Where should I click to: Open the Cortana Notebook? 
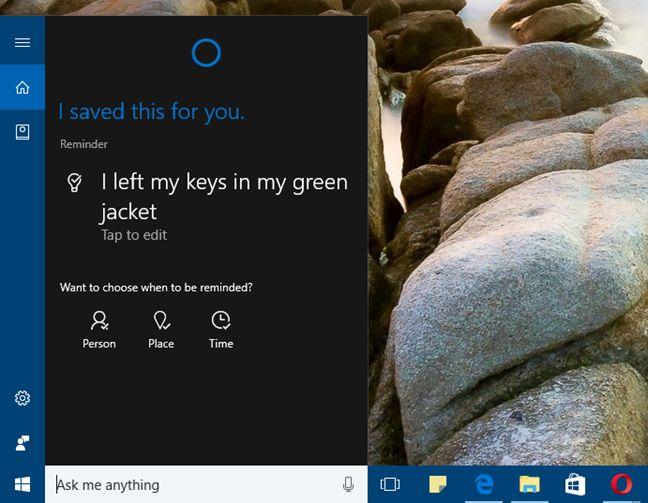point(22,132)
